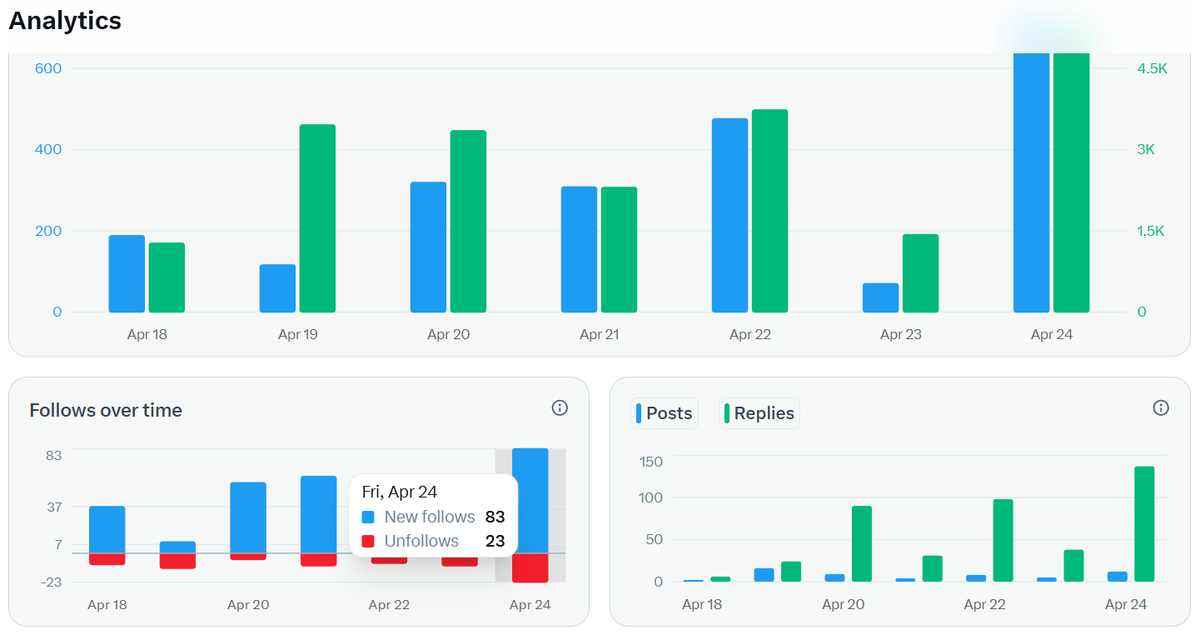Click the Follows over time title
The height and width of the screenshot is (635, 1200).
click(x=106, y=410)
